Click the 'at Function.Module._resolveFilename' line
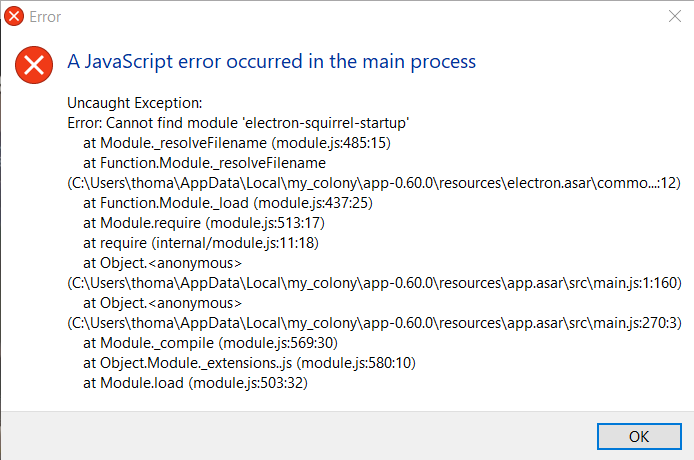 tap(204, 163)
